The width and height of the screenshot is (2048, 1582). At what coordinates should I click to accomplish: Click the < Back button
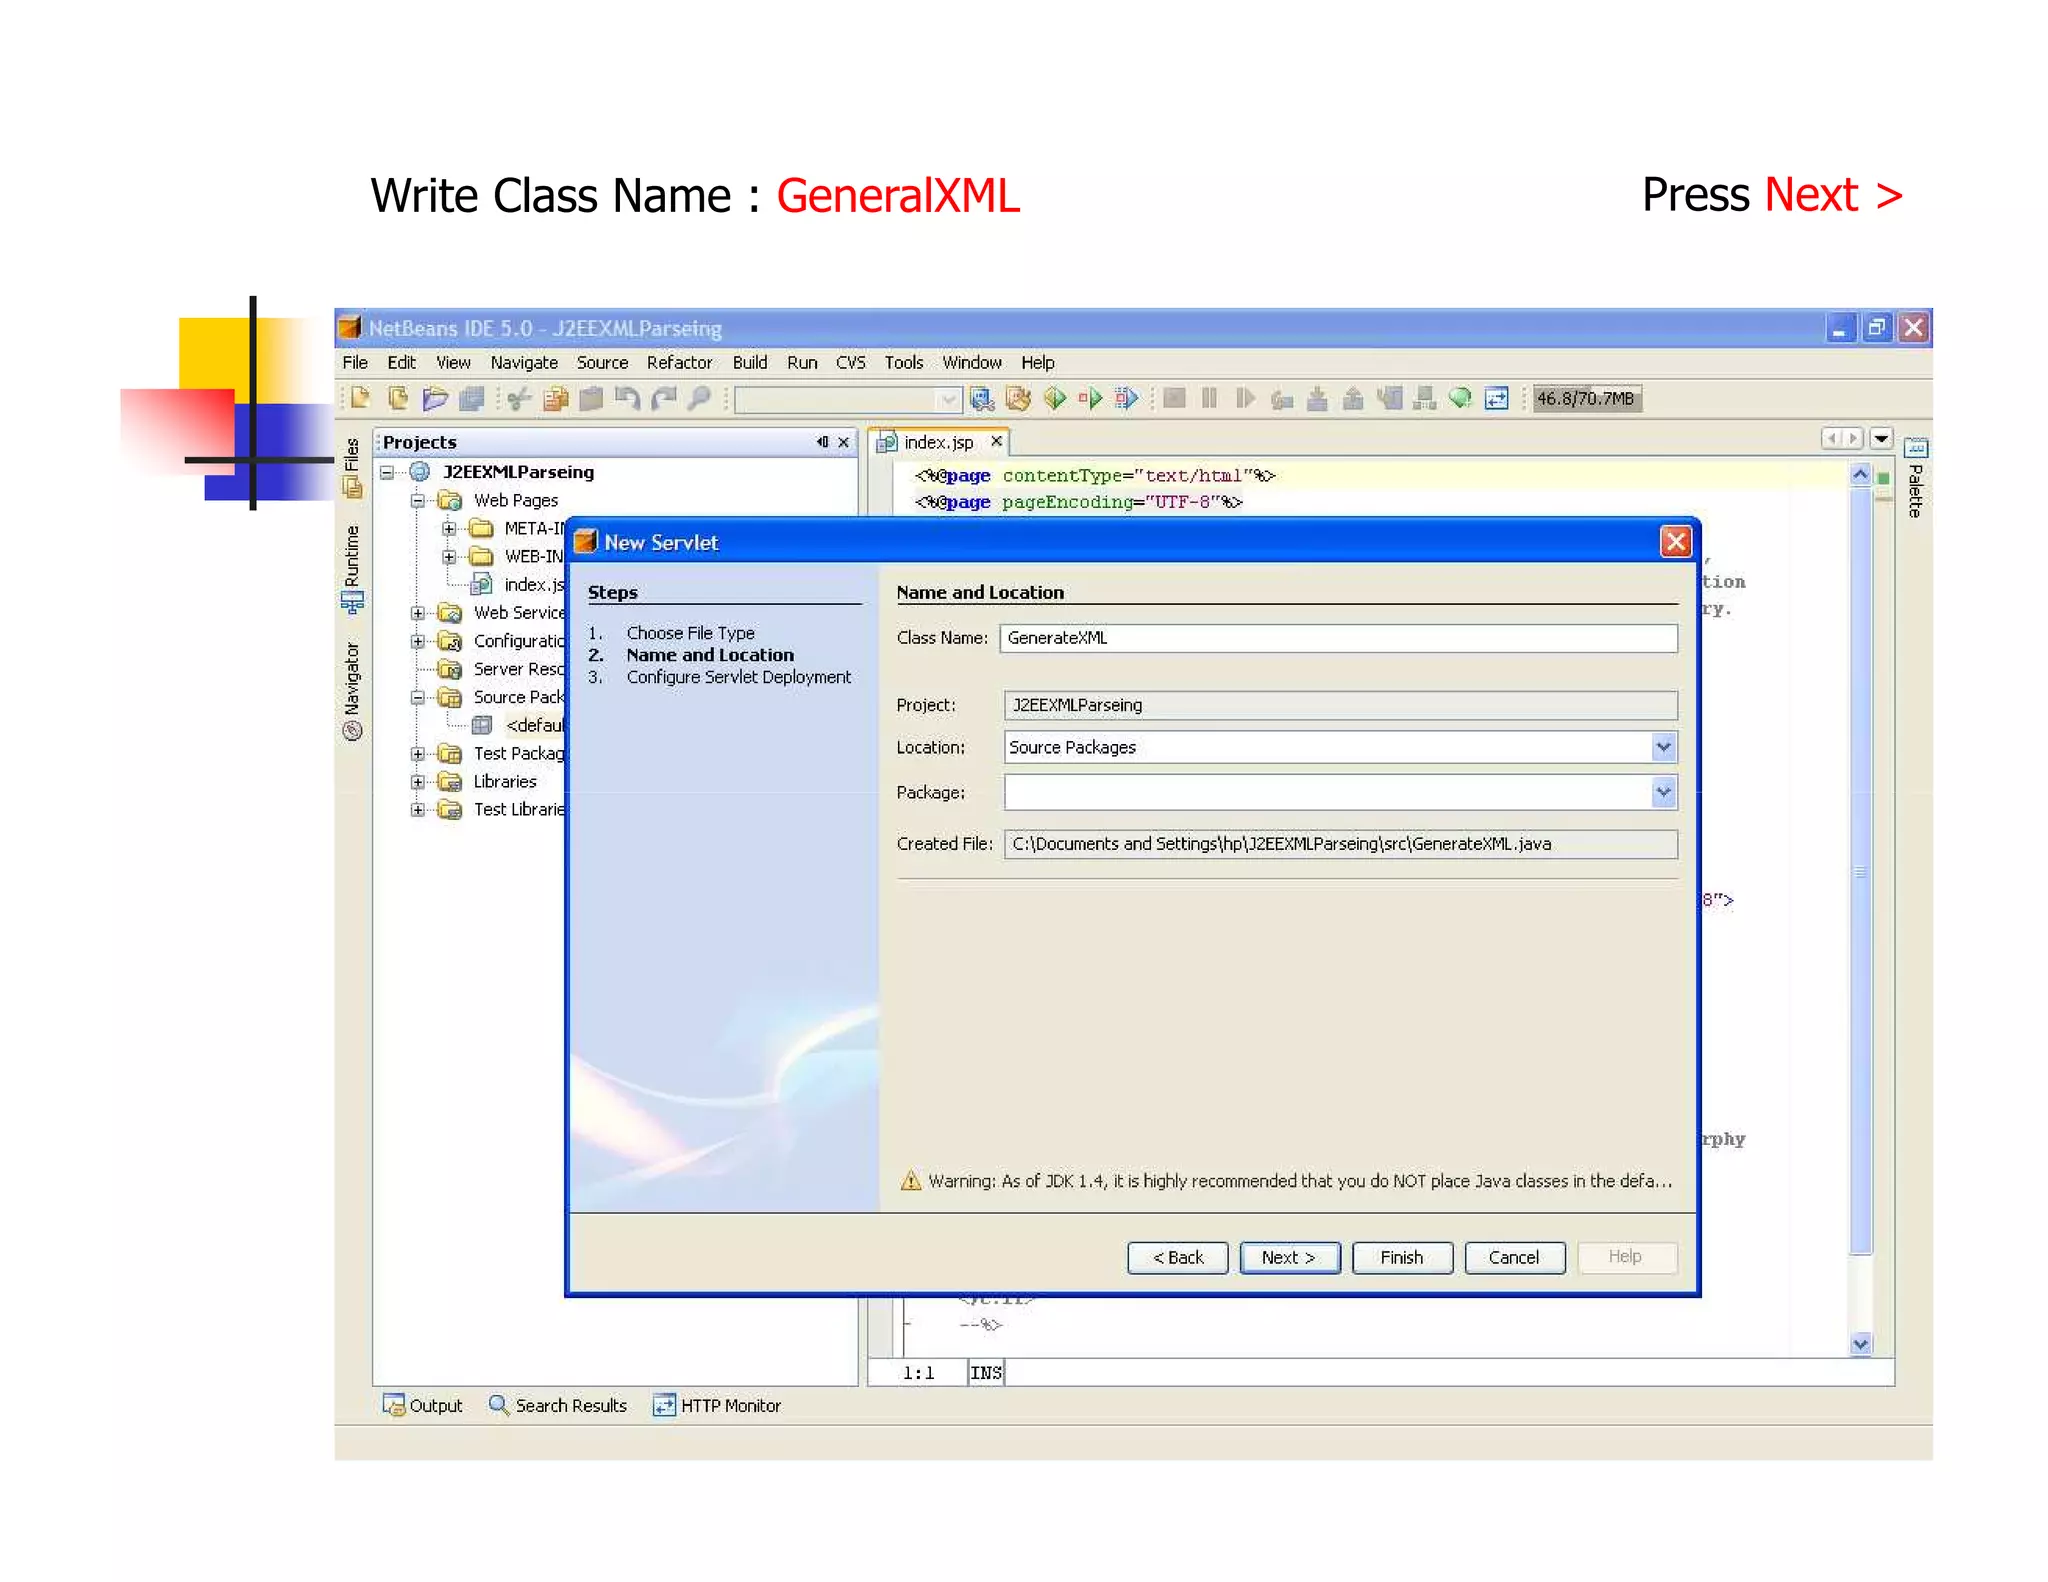tap(1178, 1257)
